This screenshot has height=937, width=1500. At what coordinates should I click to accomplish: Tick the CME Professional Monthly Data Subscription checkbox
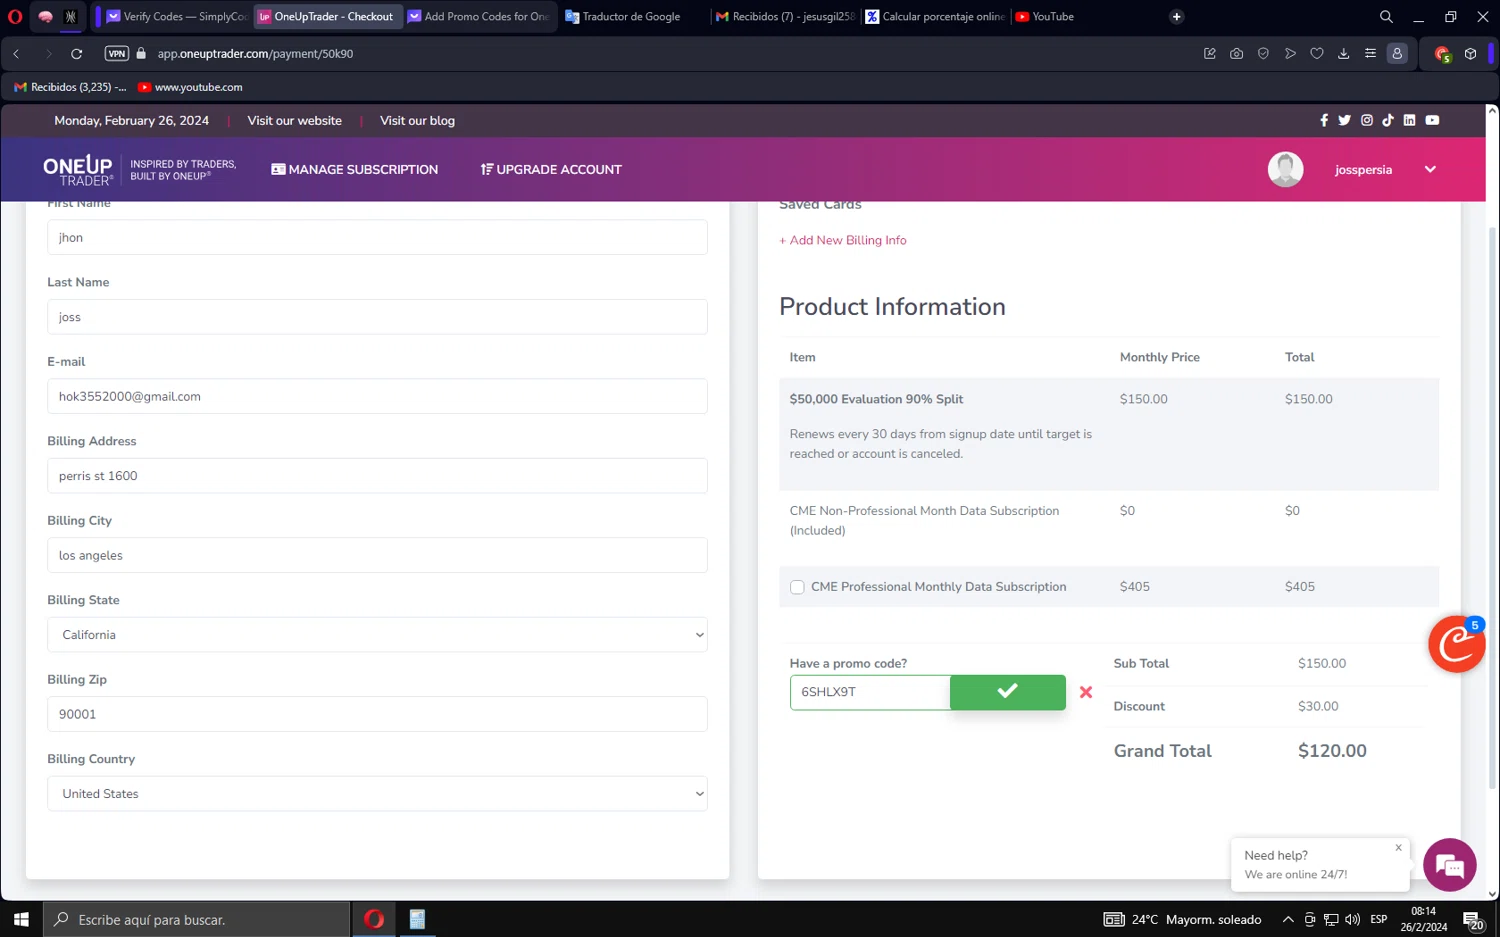click(x=797, y=587)
